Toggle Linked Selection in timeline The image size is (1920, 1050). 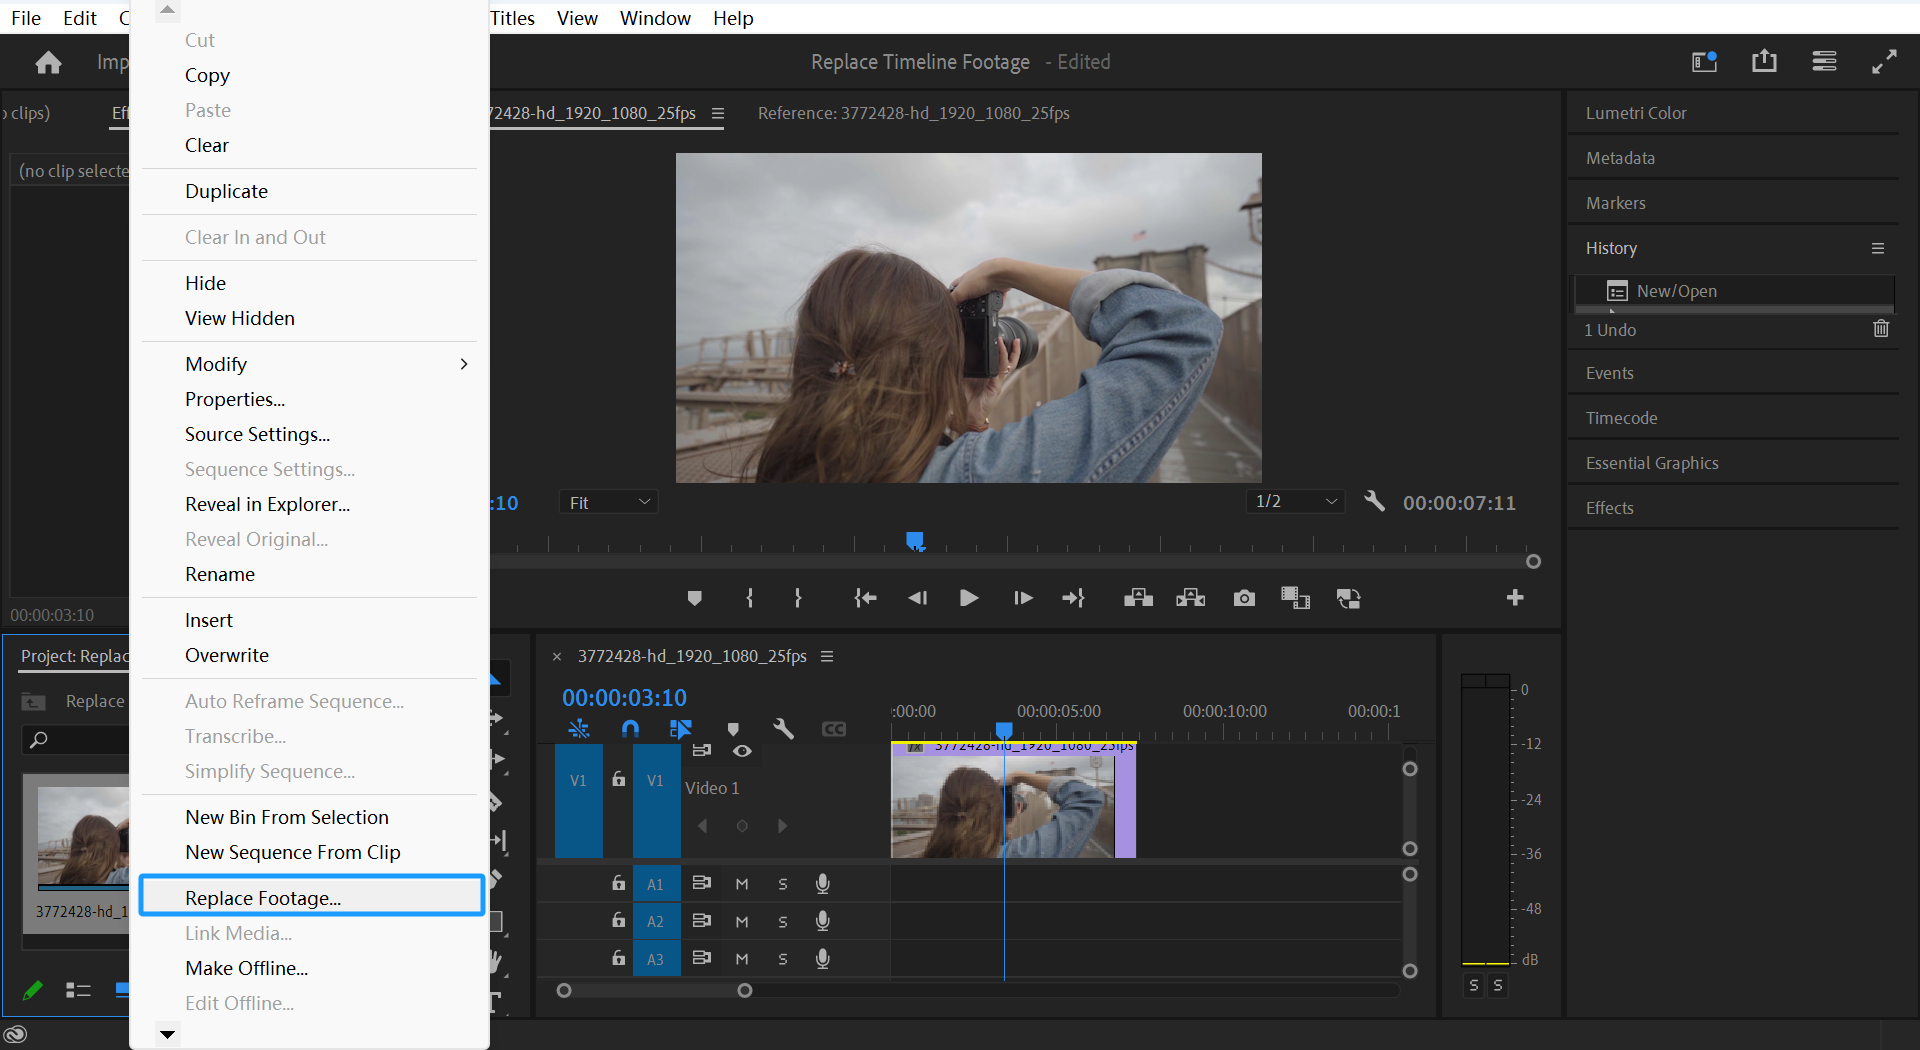(x=681, y=729)
